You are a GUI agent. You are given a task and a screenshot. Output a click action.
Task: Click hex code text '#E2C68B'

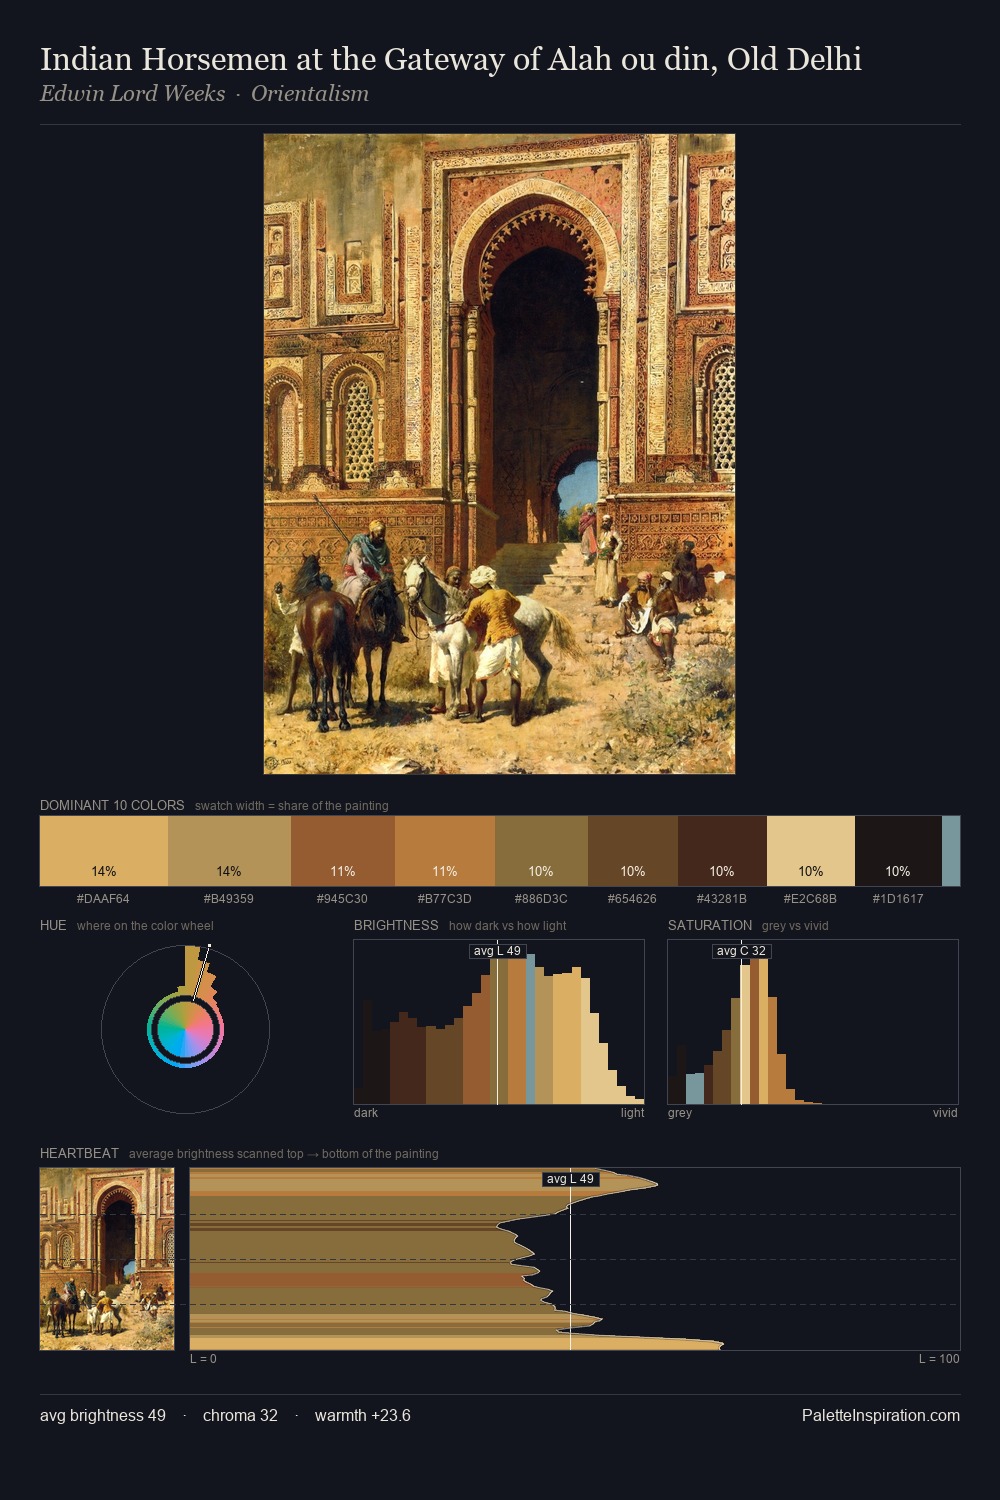811,898
